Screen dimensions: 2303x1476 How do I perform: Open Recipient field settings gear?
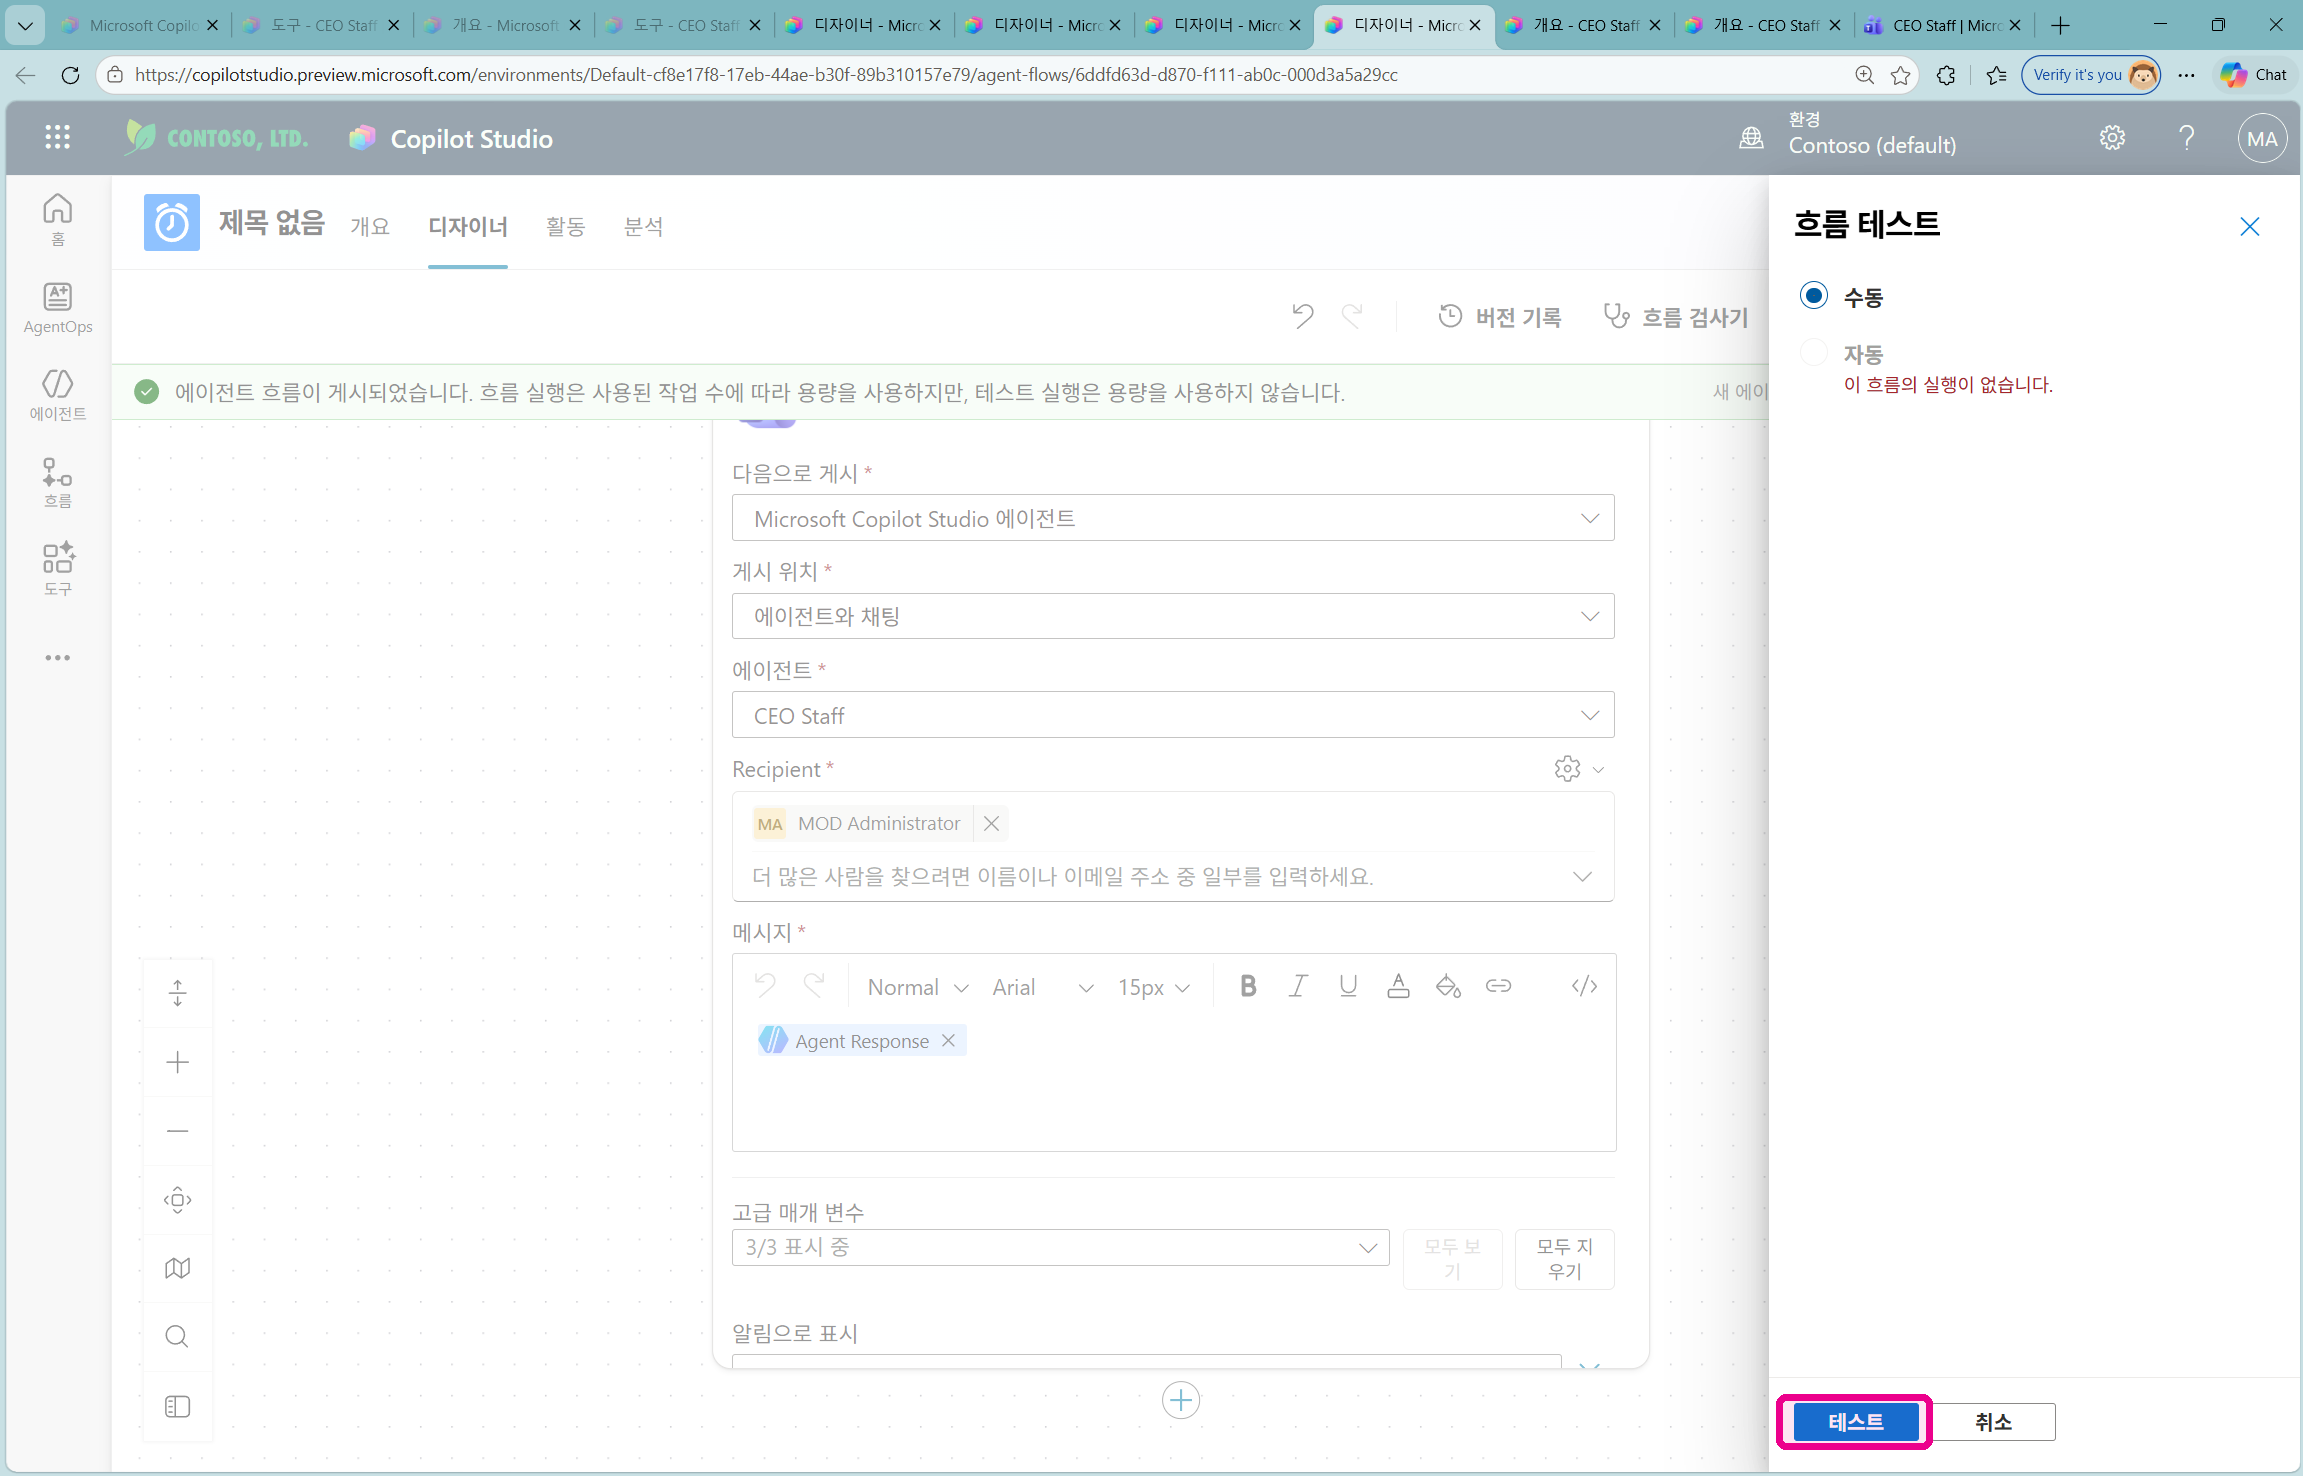coord(1567,769)
